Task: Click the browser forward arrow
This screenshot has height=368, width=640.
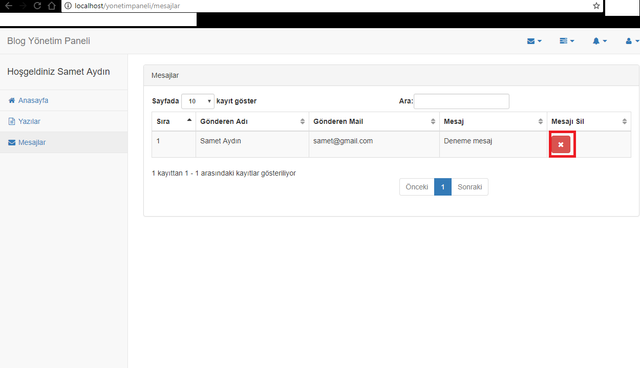Action: click(23, 6)
